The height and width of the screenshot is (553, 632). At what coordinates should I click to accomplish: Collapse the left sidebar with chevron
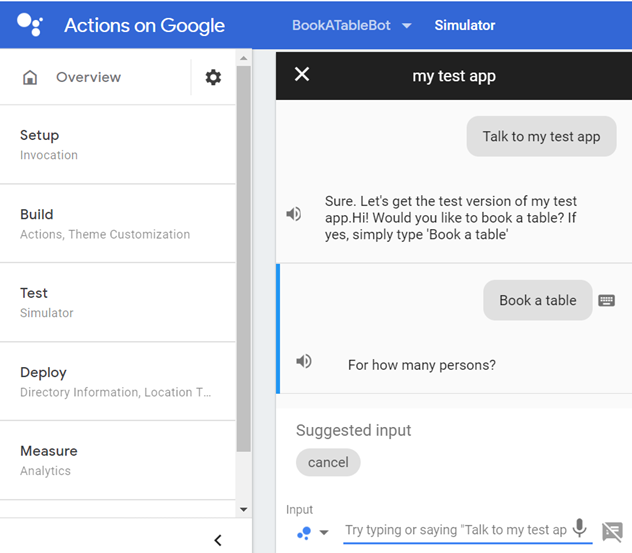click(x=218, y=540)
